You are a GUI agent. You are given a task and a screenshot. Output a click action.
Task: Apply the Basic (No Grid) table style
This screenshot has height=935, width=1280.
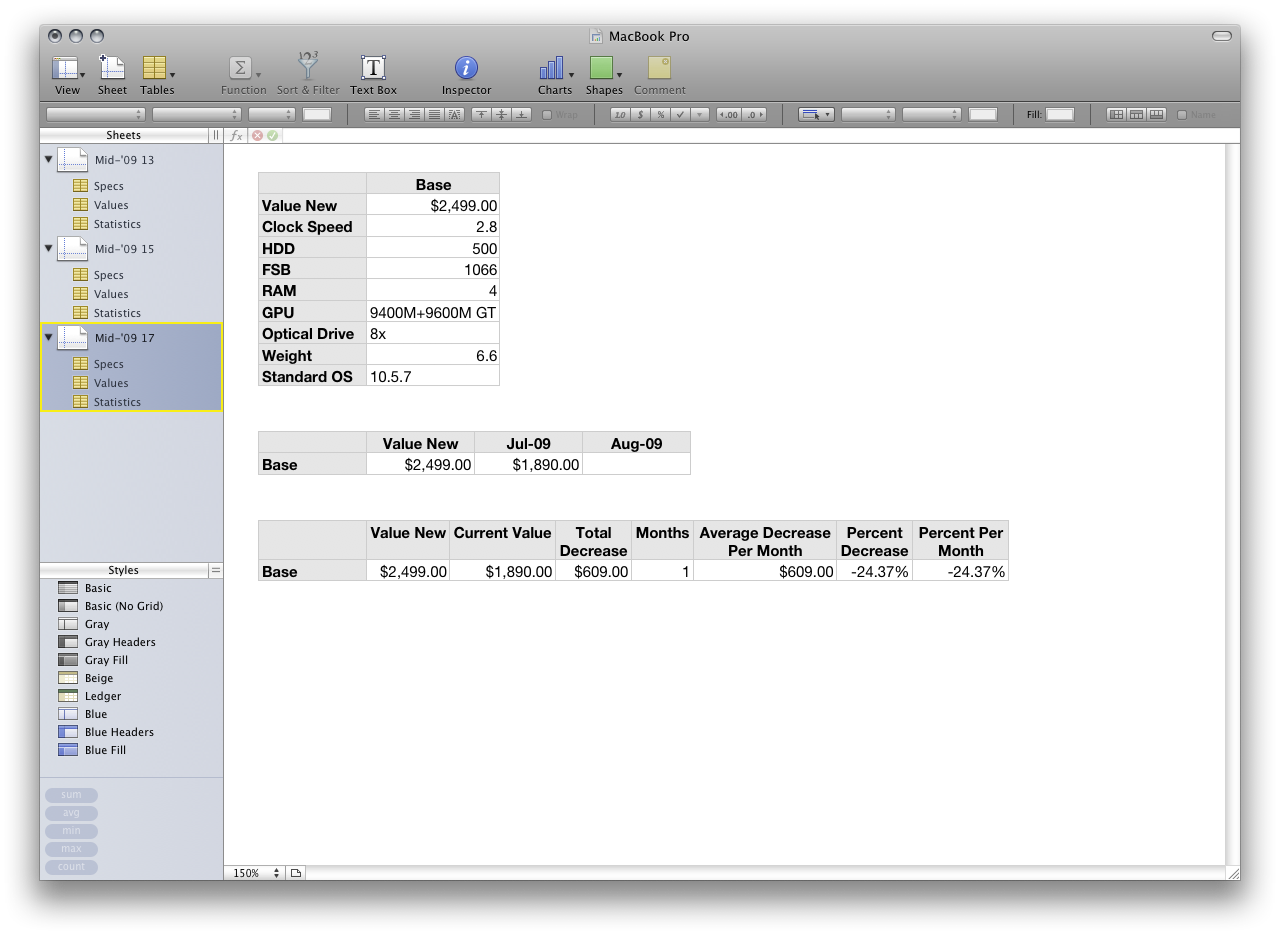click(124, 606)
